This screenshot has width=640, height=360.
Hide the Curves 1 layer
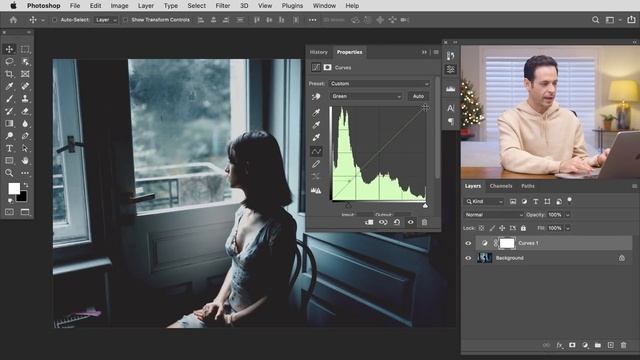click(468, 243)
